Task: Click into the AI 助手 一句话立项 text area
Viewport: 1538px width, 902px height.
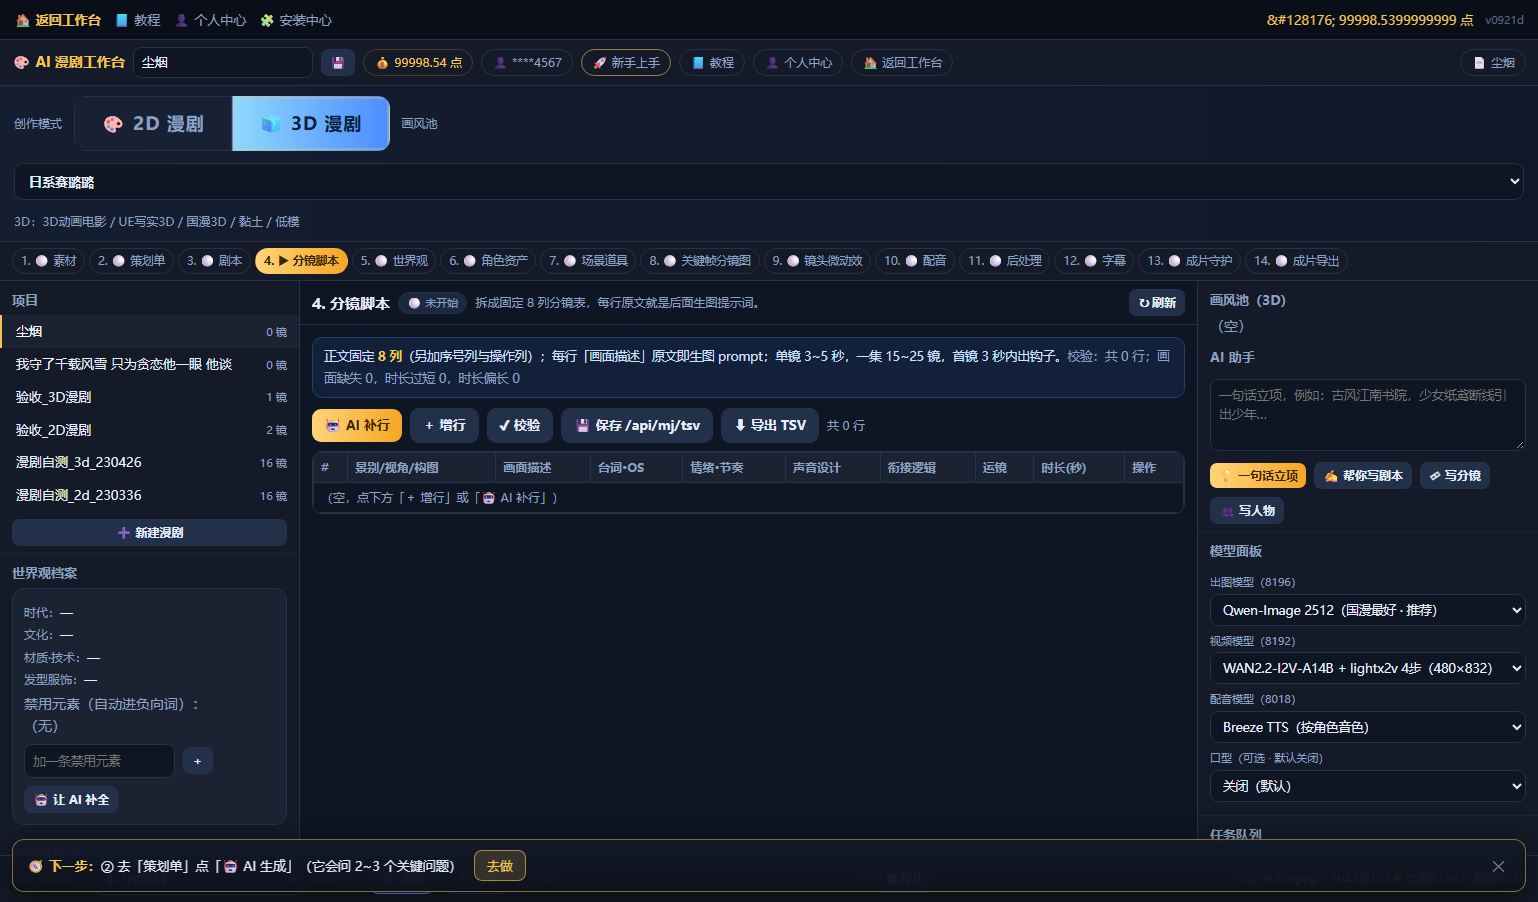Action: point(1367,415)
